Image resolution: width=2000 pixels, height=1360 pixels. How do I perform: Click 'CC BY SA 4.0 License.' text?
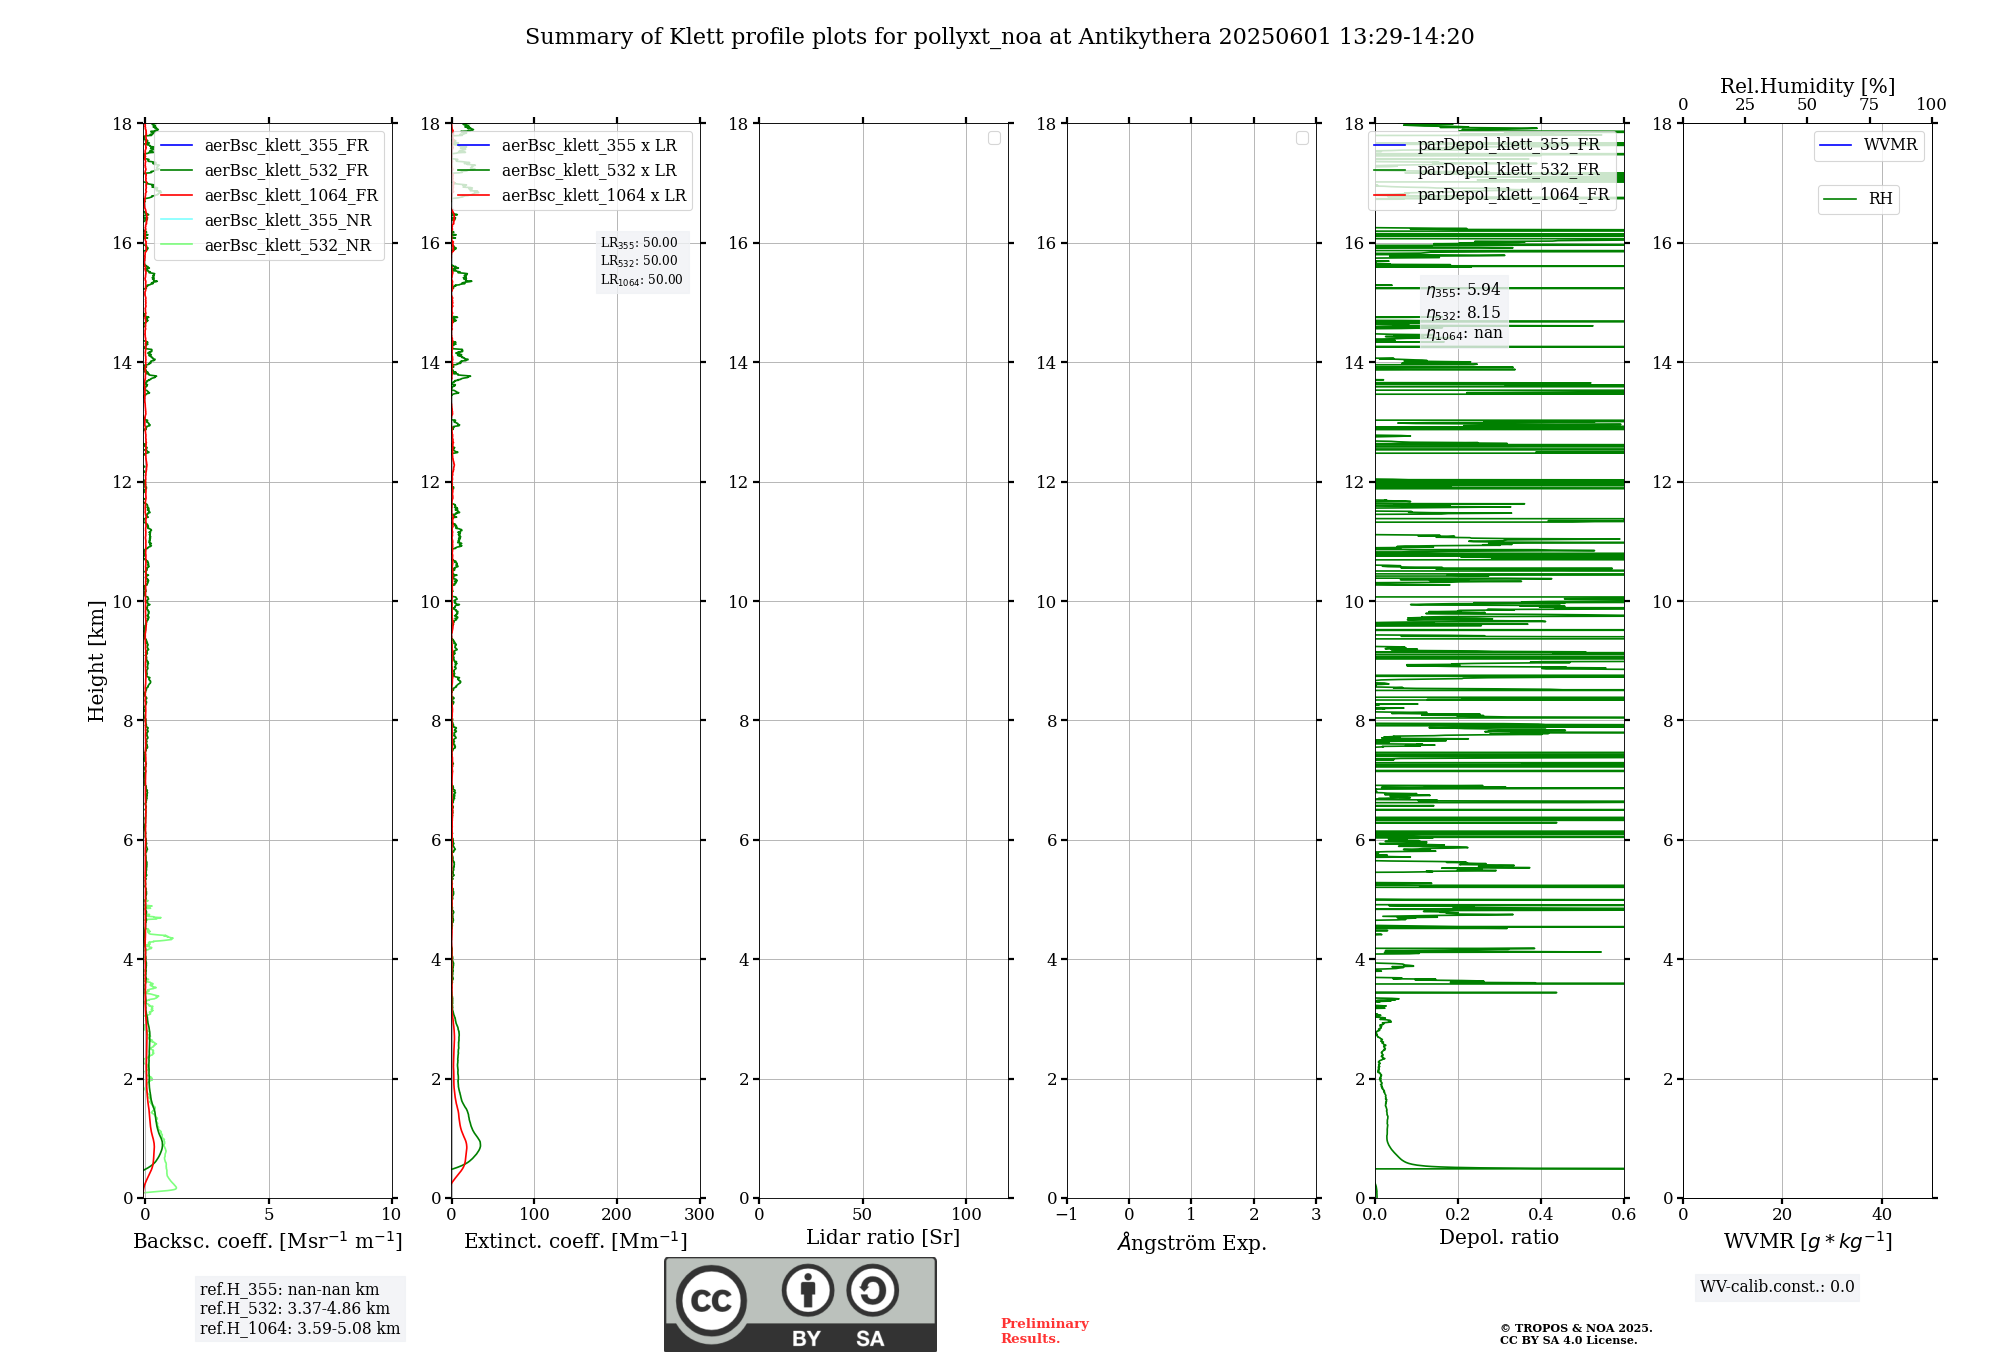pos(1568,1340)
